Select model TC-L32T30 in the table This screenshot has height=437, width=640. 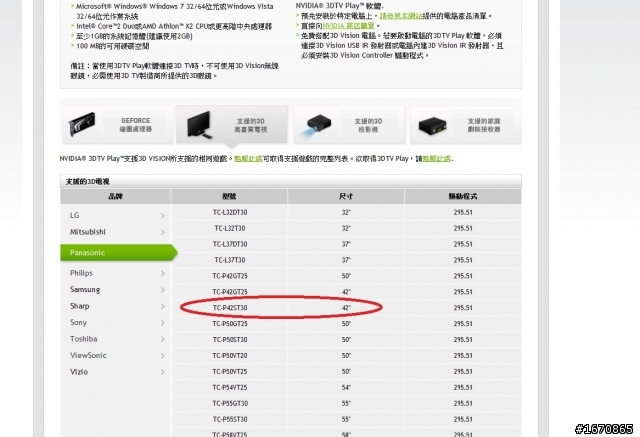coord(230,228)
